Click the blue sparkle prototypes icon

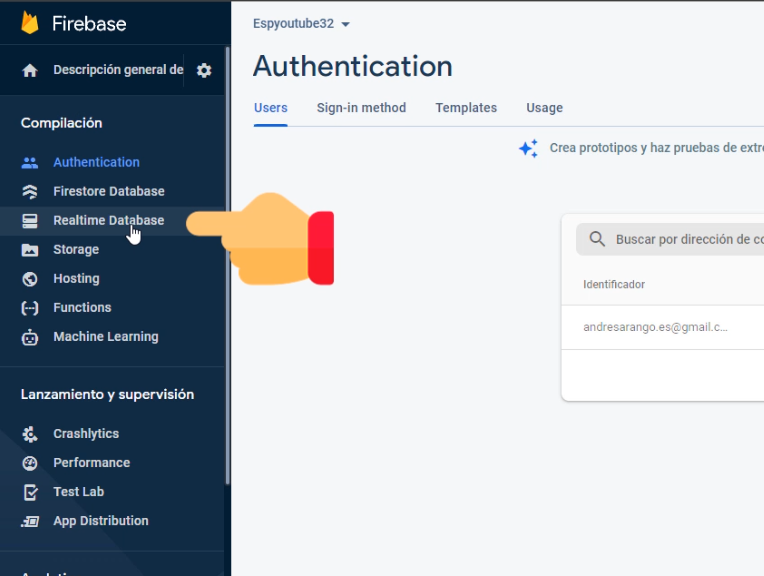pyautogui.click(x=529, y=148)
